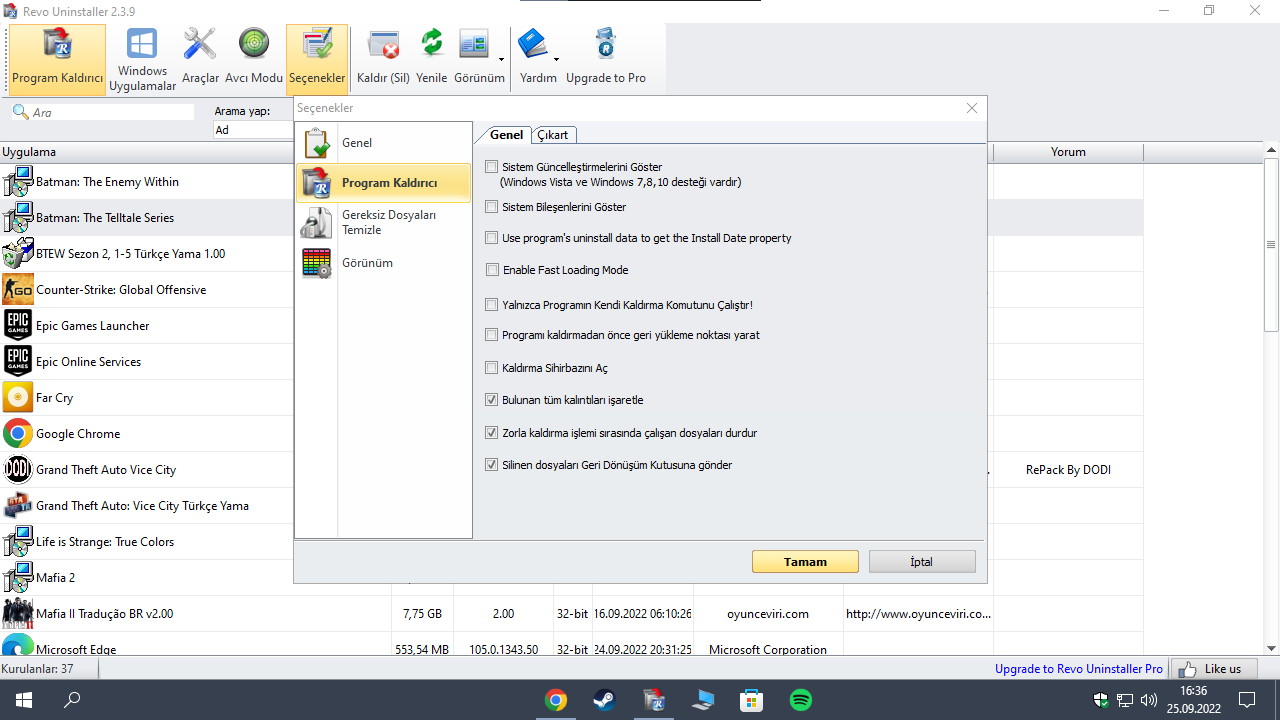Viewport: 1280px width, 720px height.
Task: Uncheck Bulunan tüm kalıntıları işaretle
Action: tap(491, 400)
